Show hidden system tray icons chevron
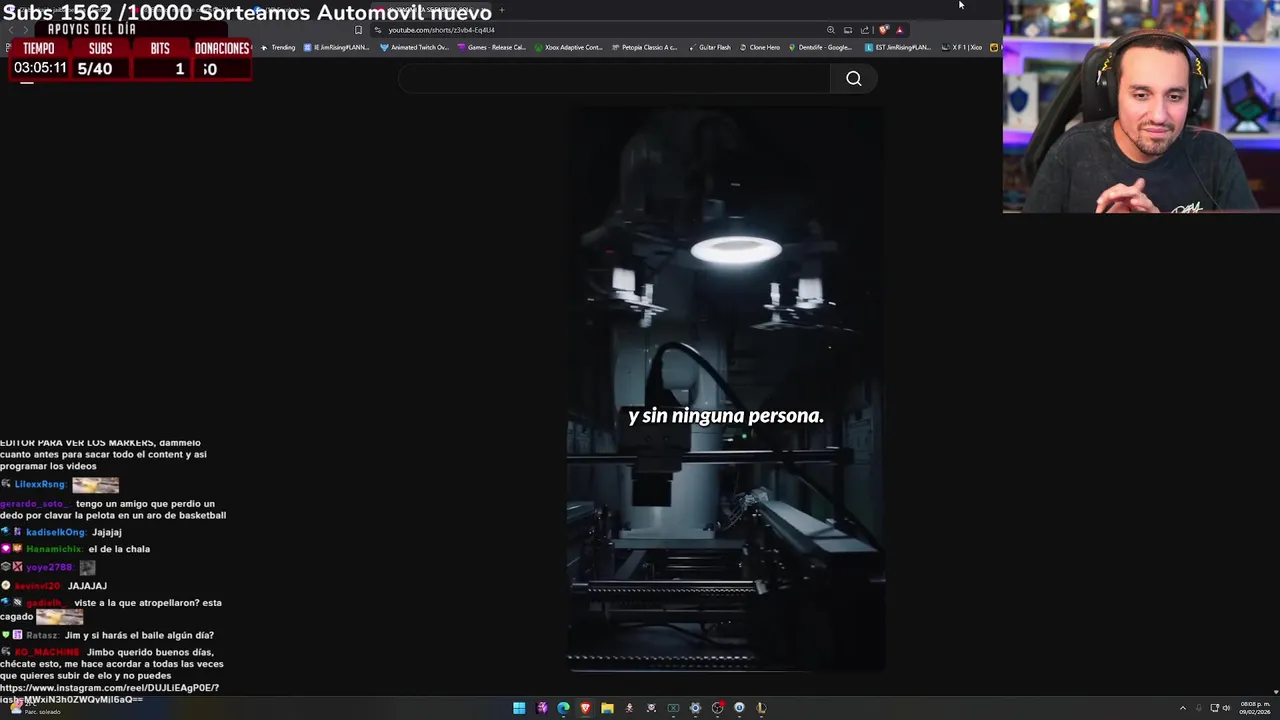This screenshot has width=1280, height=720. [x=1182, y=708]
